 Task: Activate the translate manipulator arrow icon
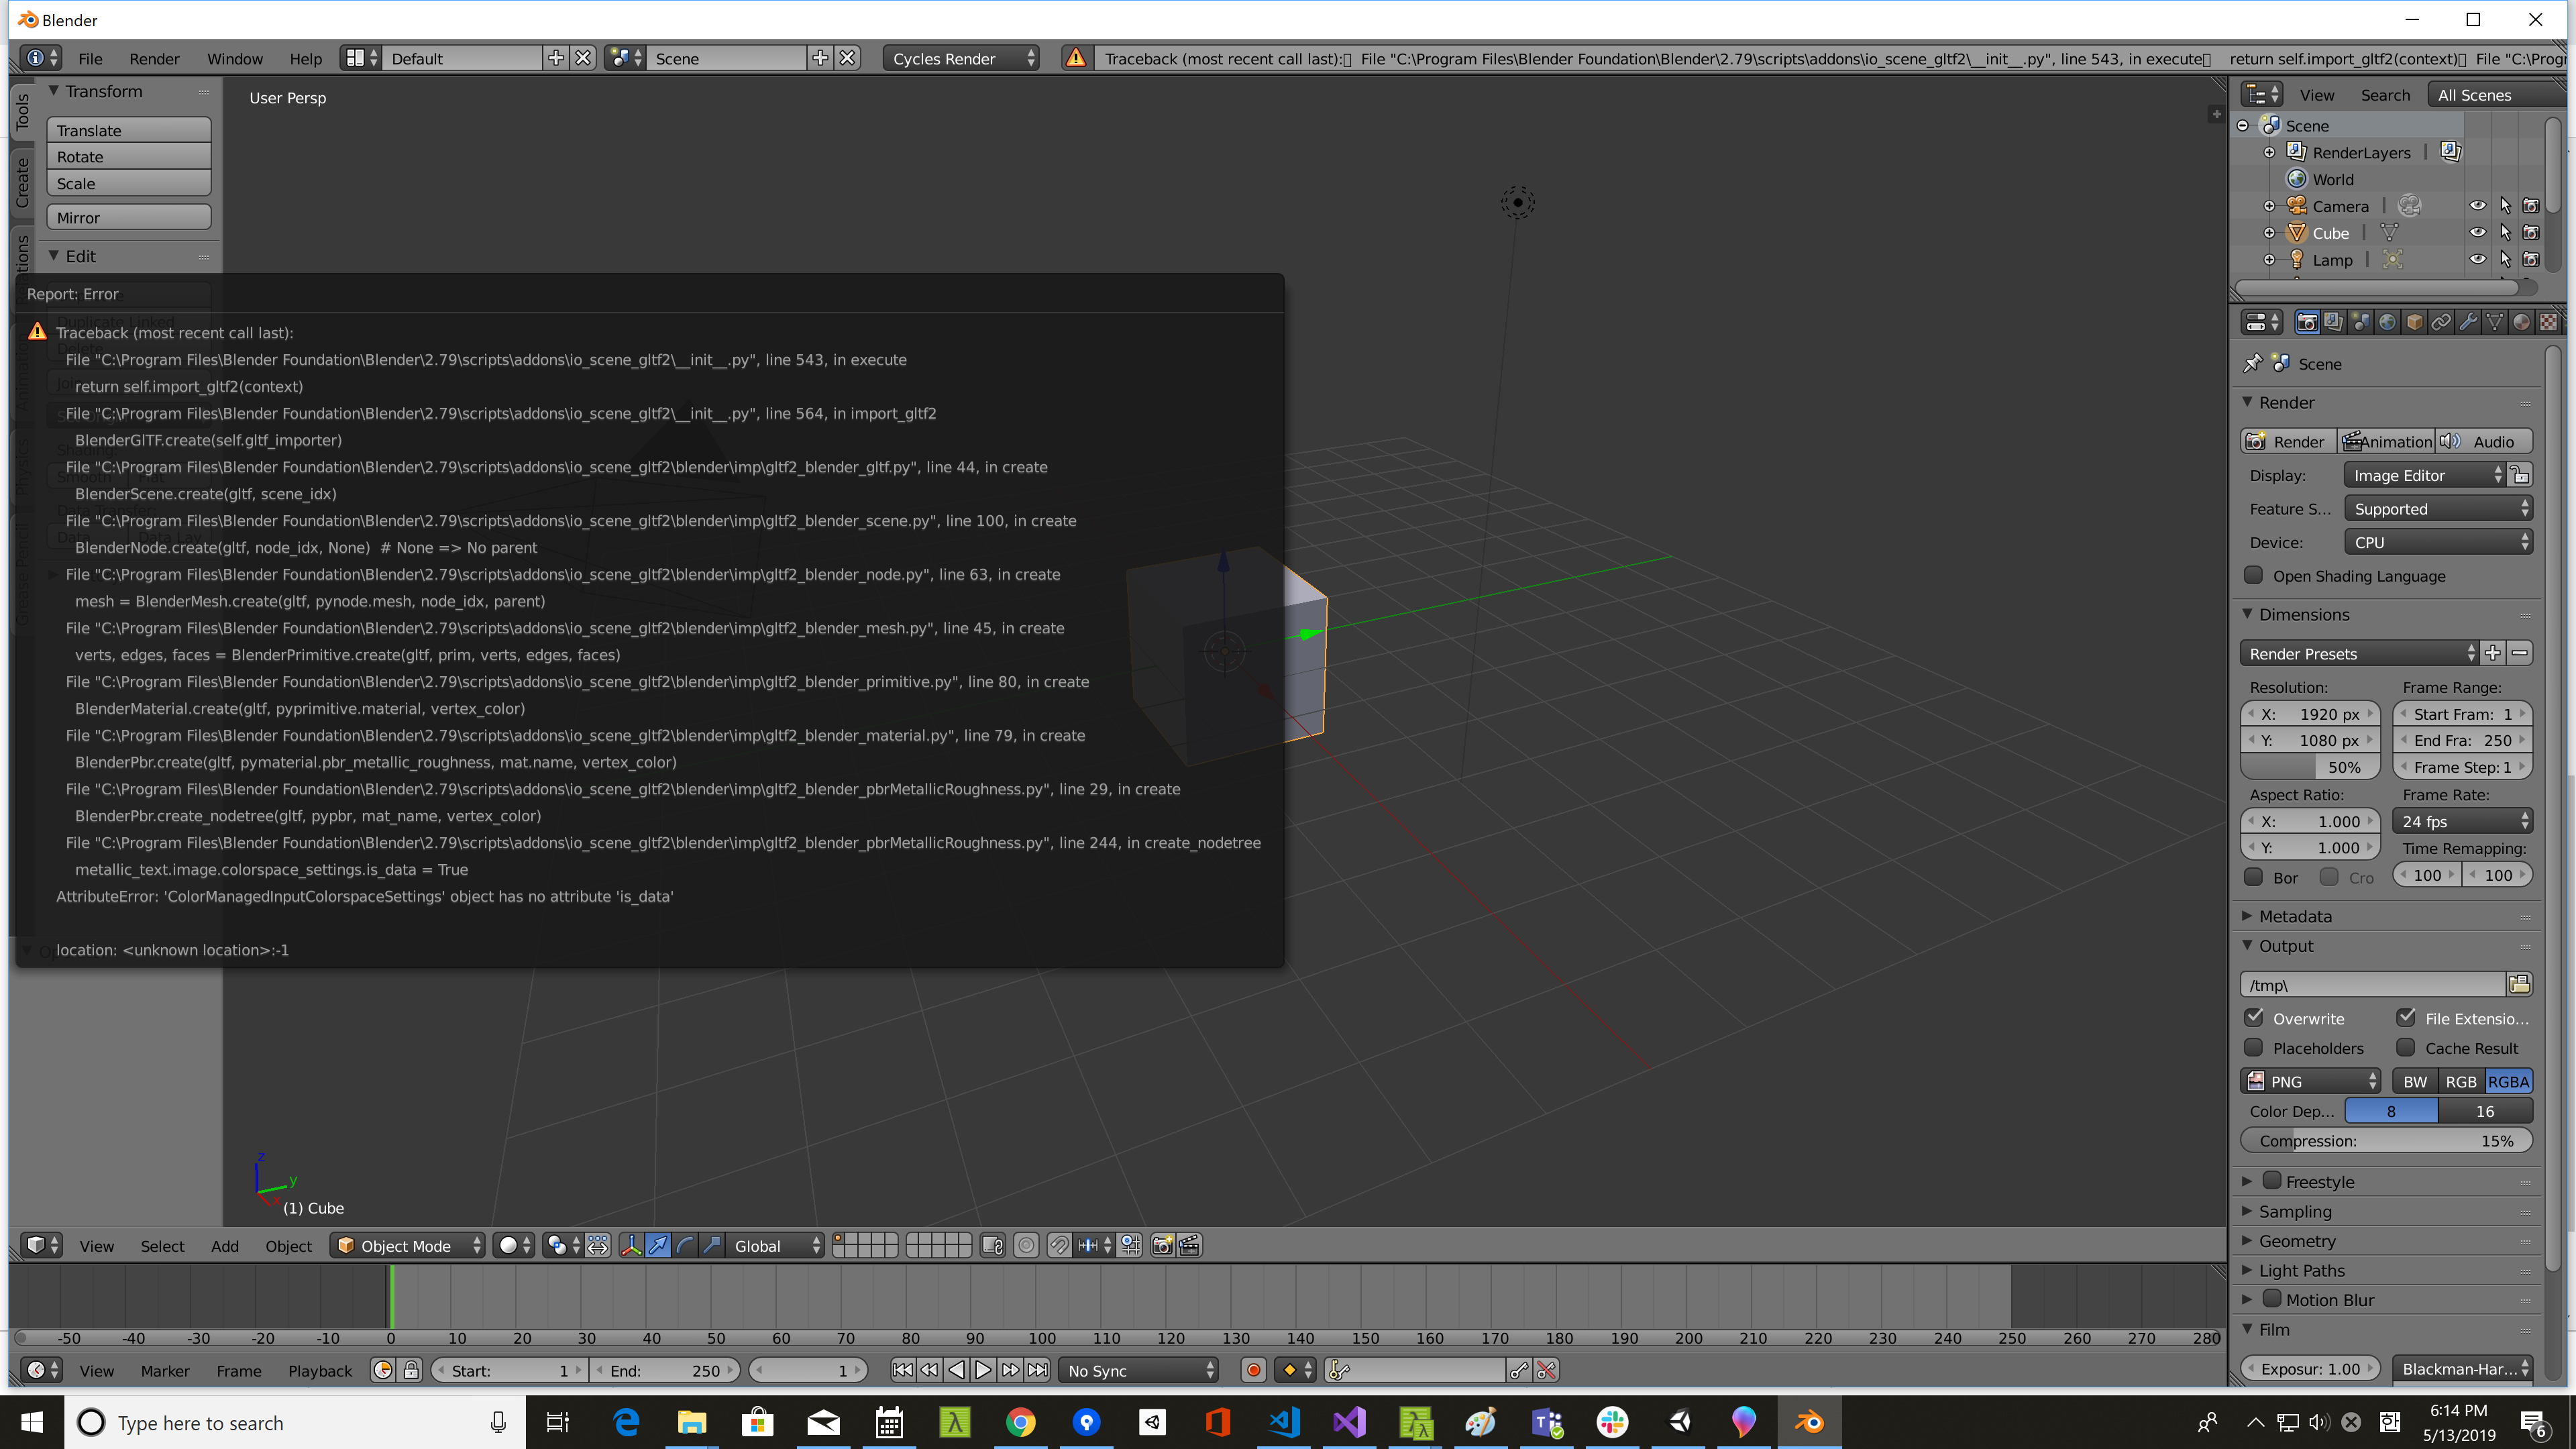point(658,1246)
